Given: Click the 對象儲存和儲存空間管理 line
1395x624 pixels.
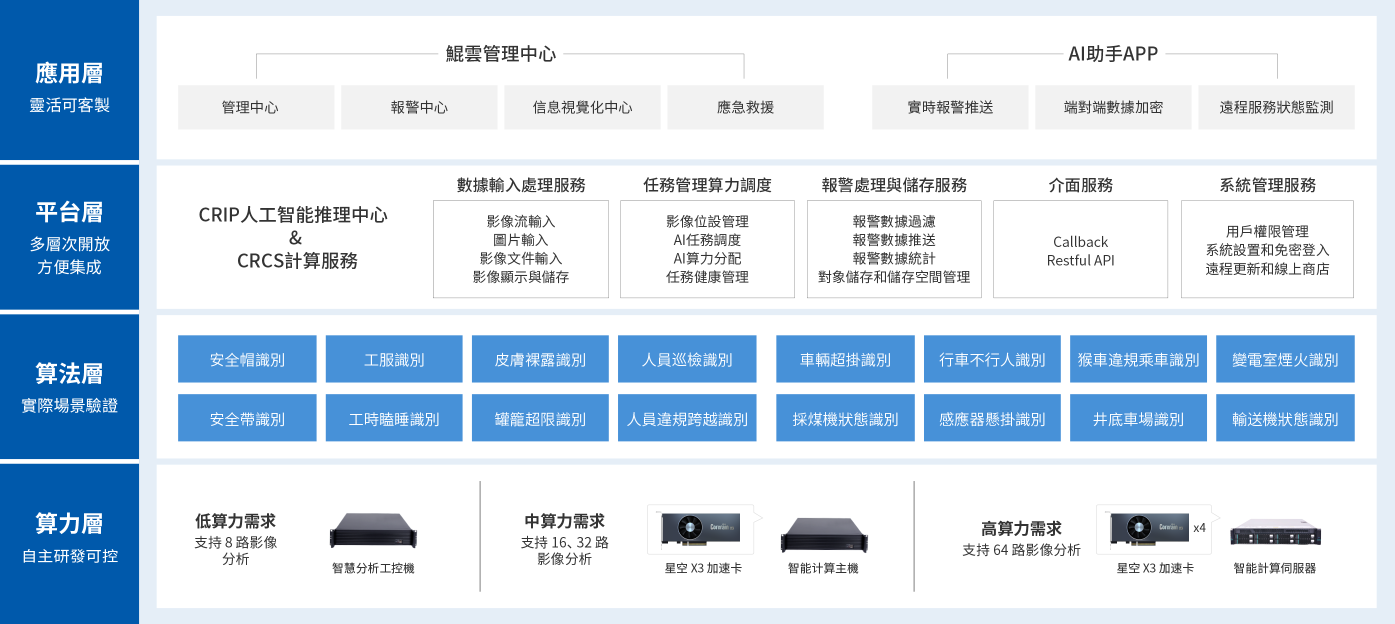Looking at the screenshot, I should click(894, 277).
